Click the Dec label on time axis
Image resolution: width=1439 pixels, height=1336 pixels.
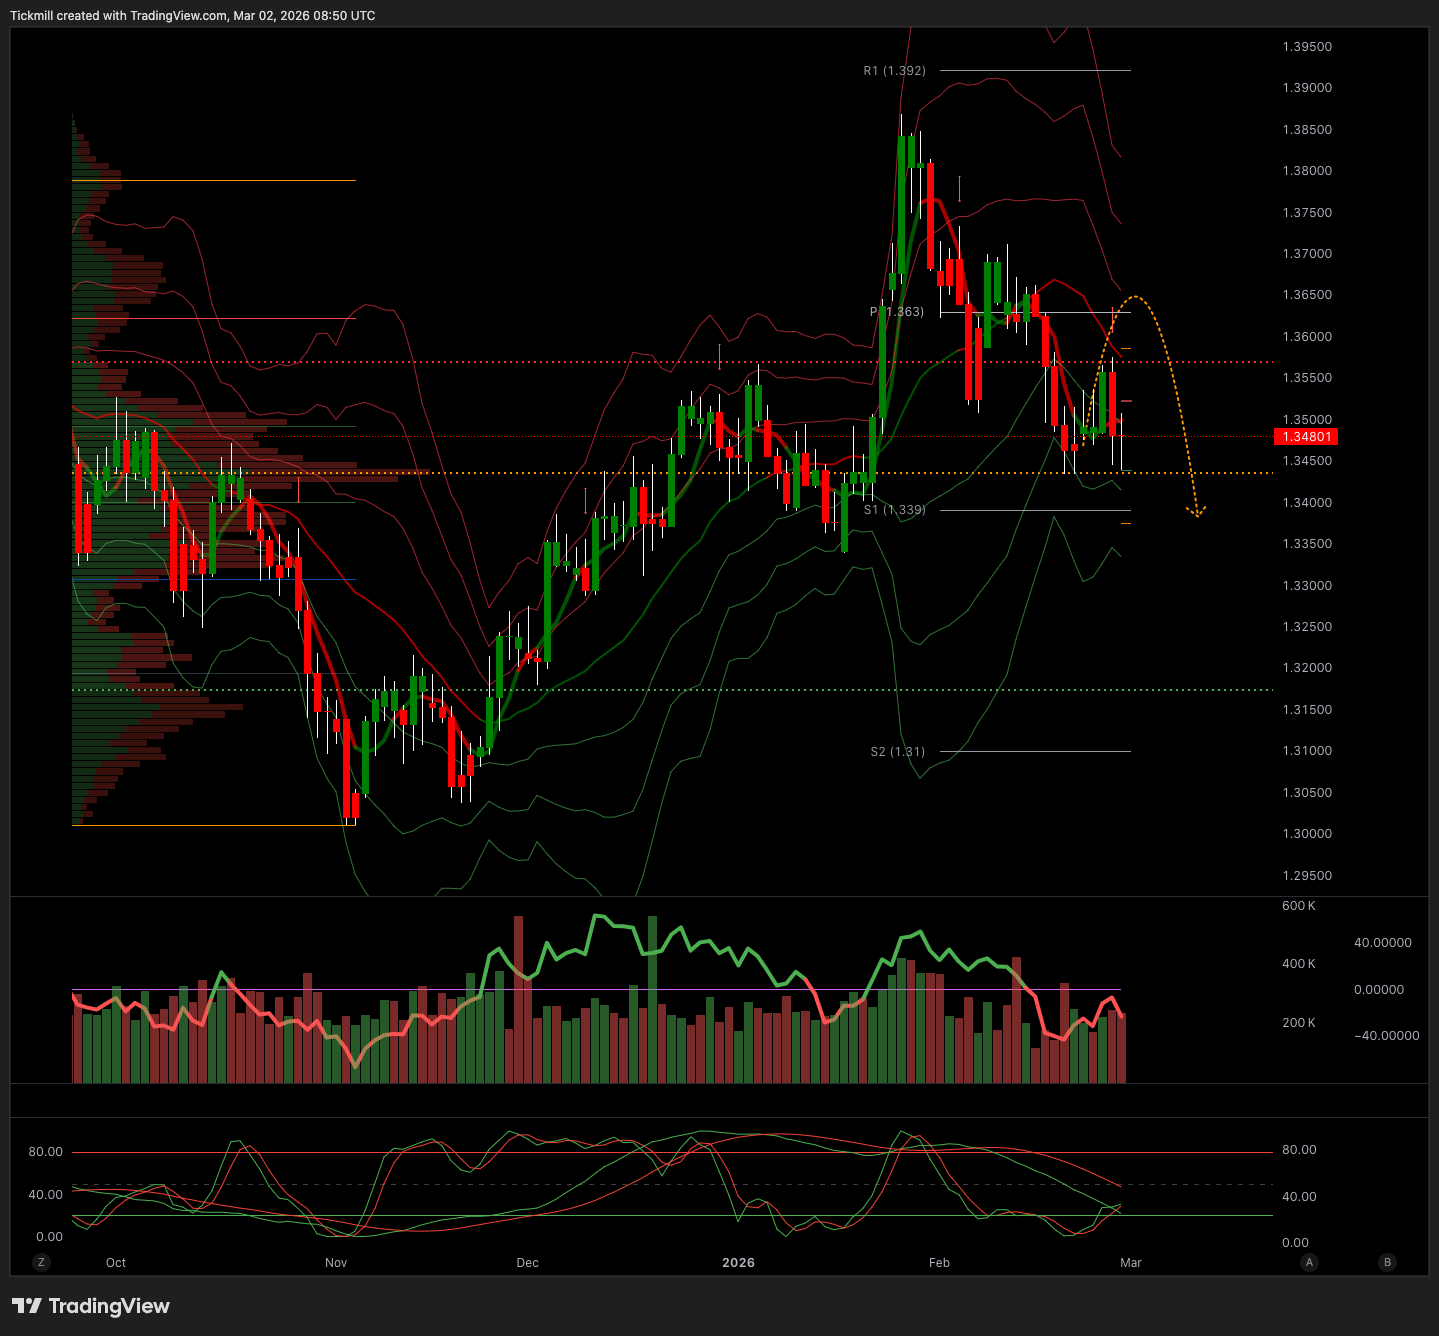527,1263
